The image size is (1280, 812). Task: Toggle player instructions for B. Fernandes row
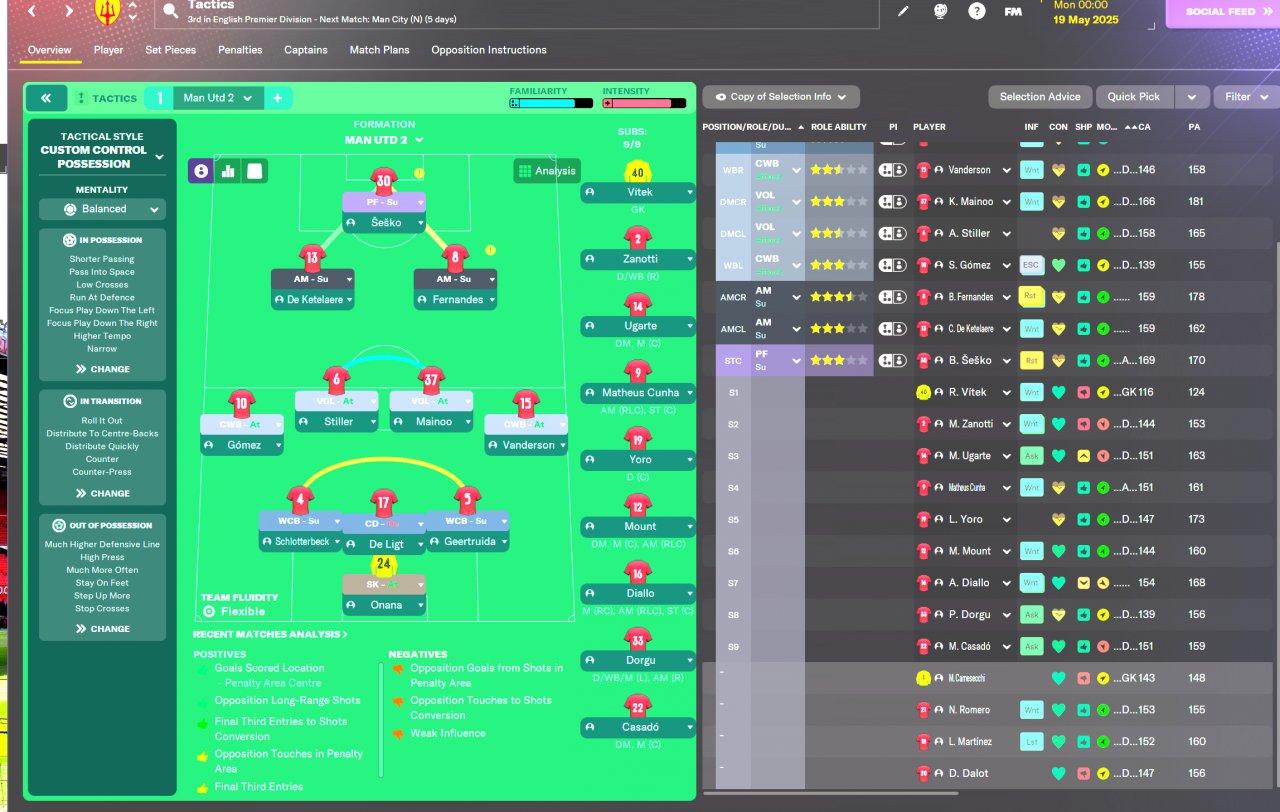(x=892, y=297)
